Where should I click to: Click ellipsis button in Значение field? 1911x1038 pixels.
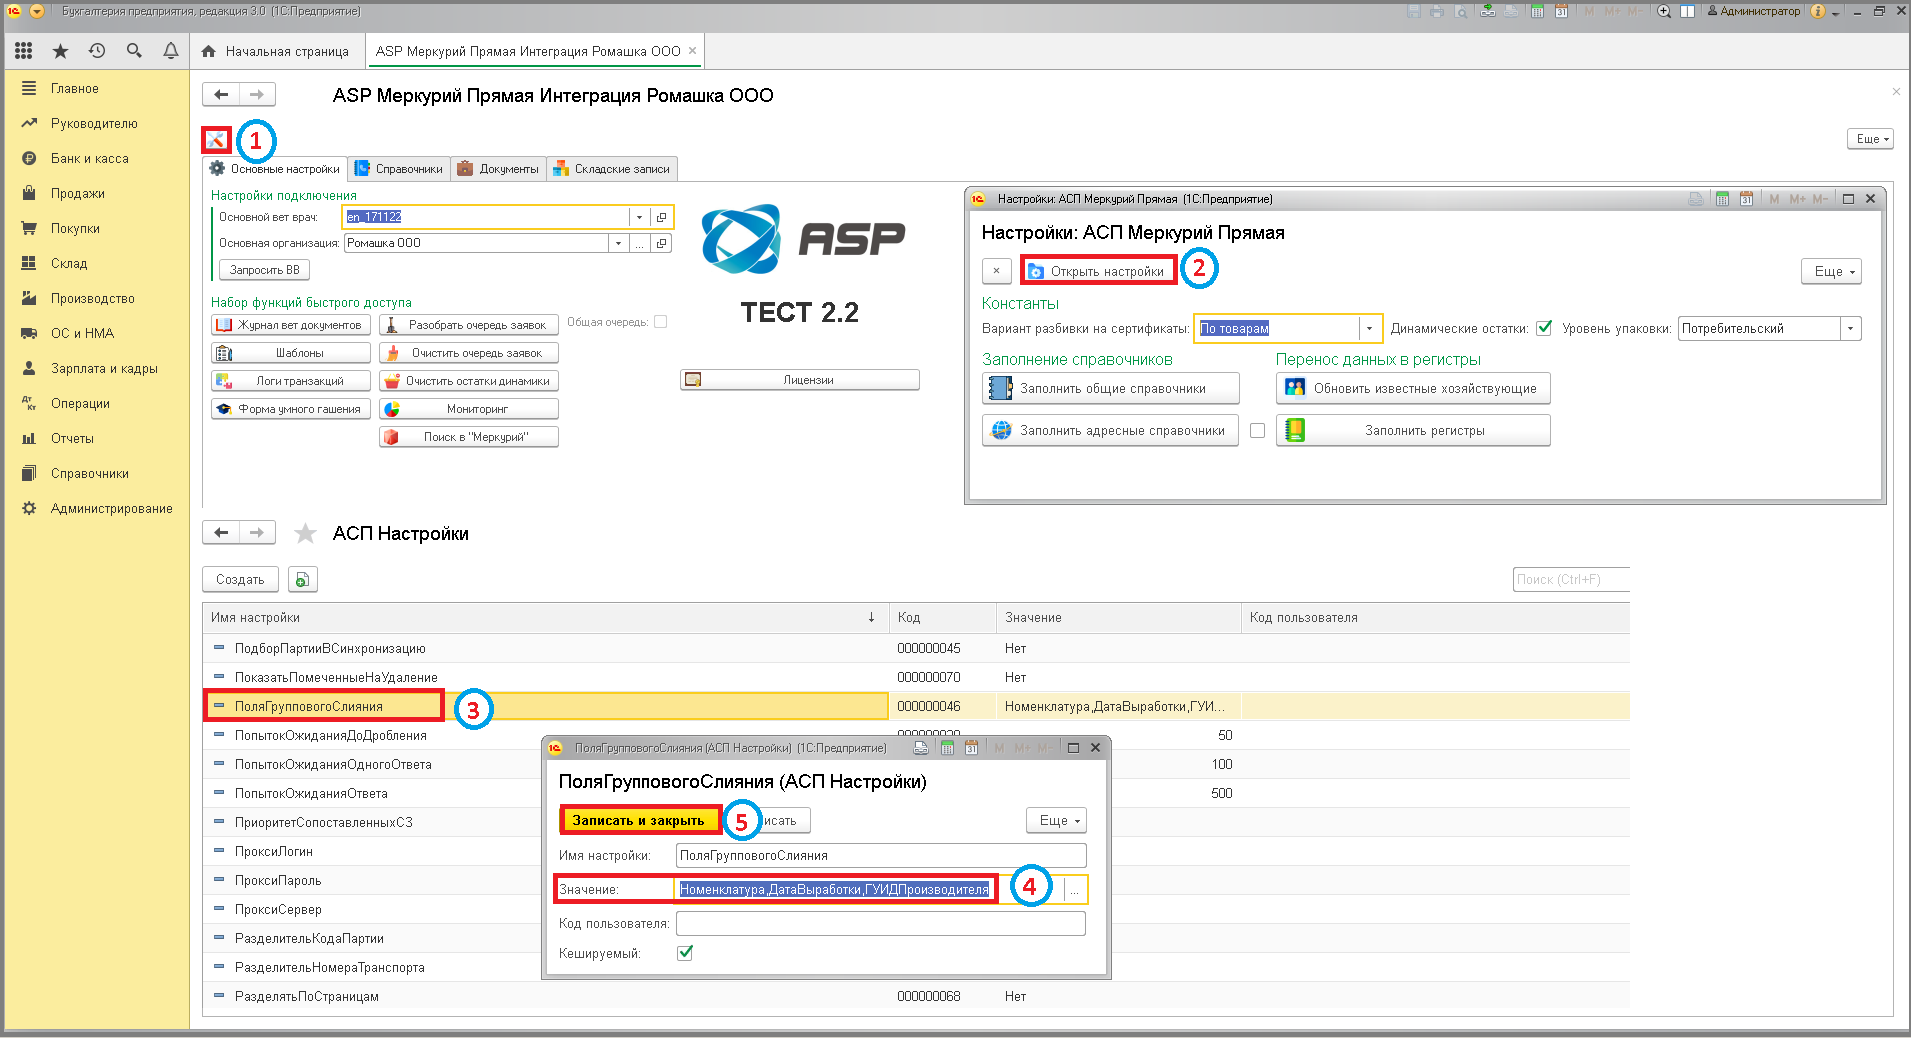click(x=1074, y=889)
